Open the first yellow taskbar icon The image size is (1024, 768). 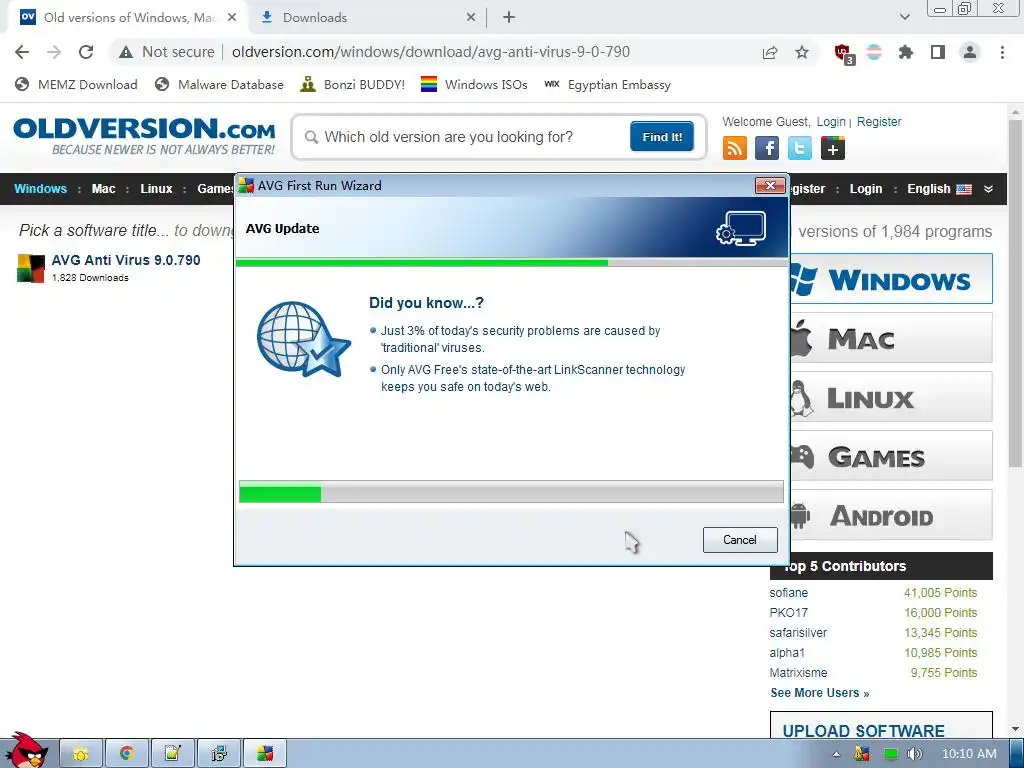(x=80, y=754)
